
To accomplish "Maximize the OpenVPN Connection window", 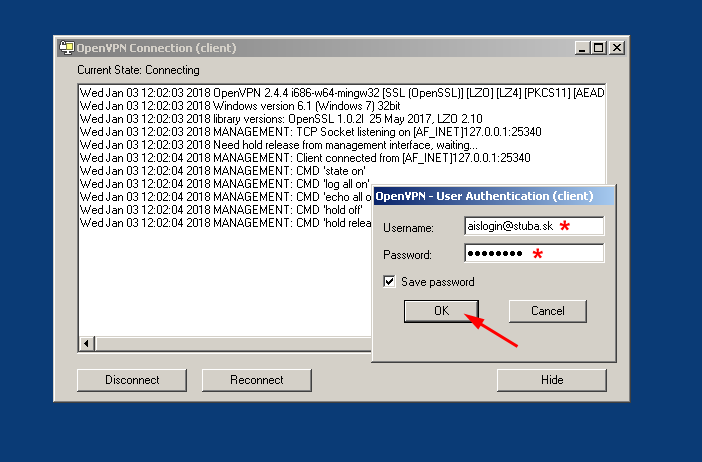I will (x=599, y=47).
